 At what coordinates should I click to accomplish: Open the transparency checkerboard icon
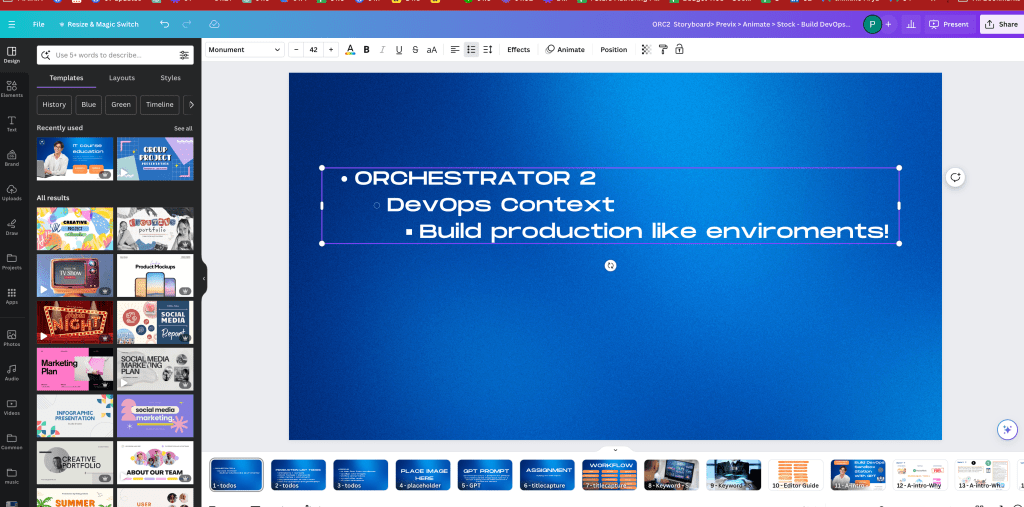[x=646, y=50]
